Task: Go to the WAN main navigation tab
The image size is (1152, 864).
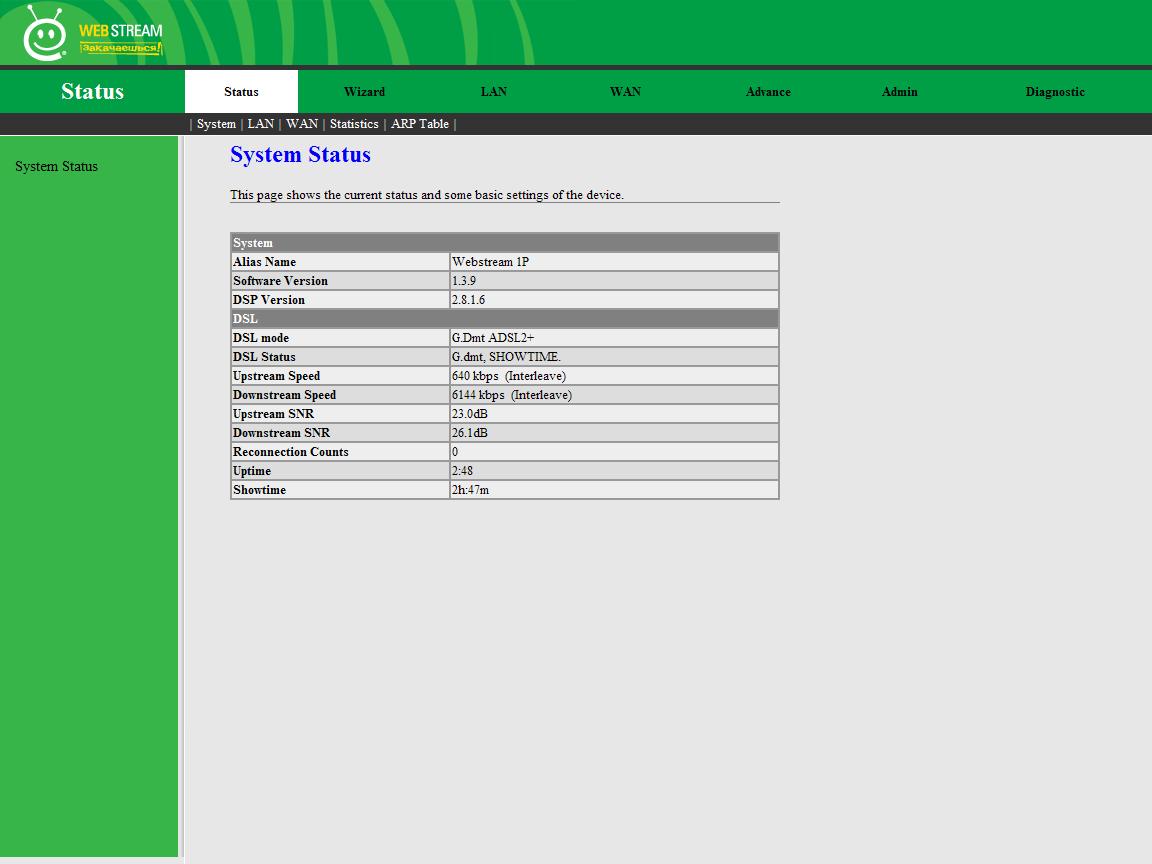Action: tap(625, 92)
